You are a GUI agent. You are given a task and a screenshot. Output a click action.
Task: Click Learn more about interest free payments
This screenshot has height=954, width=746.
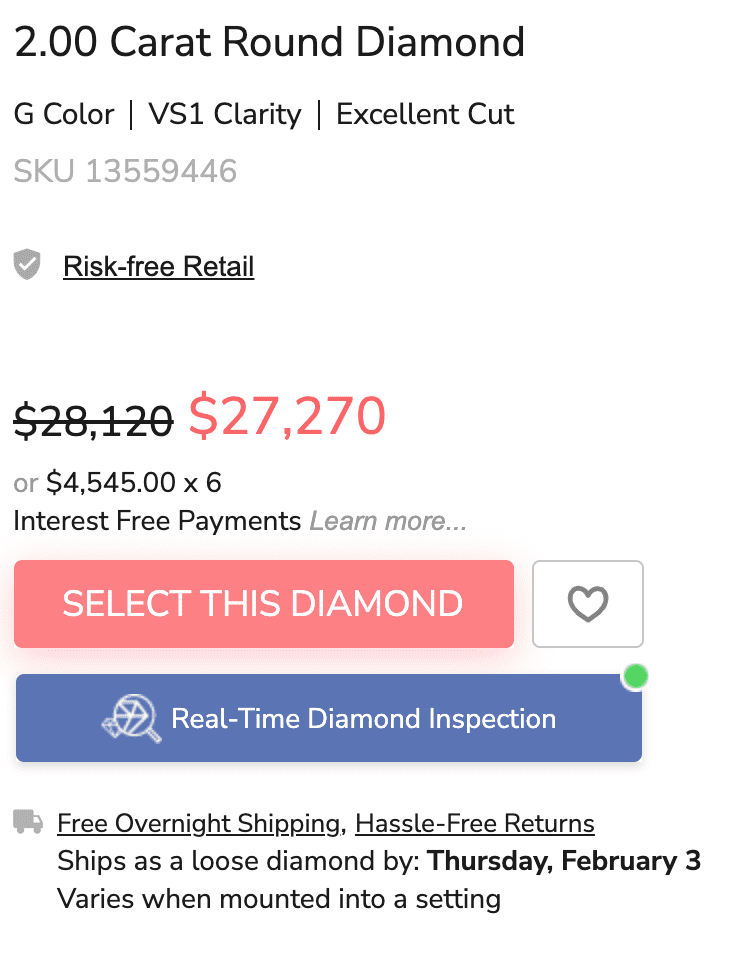tap(388, 521)
